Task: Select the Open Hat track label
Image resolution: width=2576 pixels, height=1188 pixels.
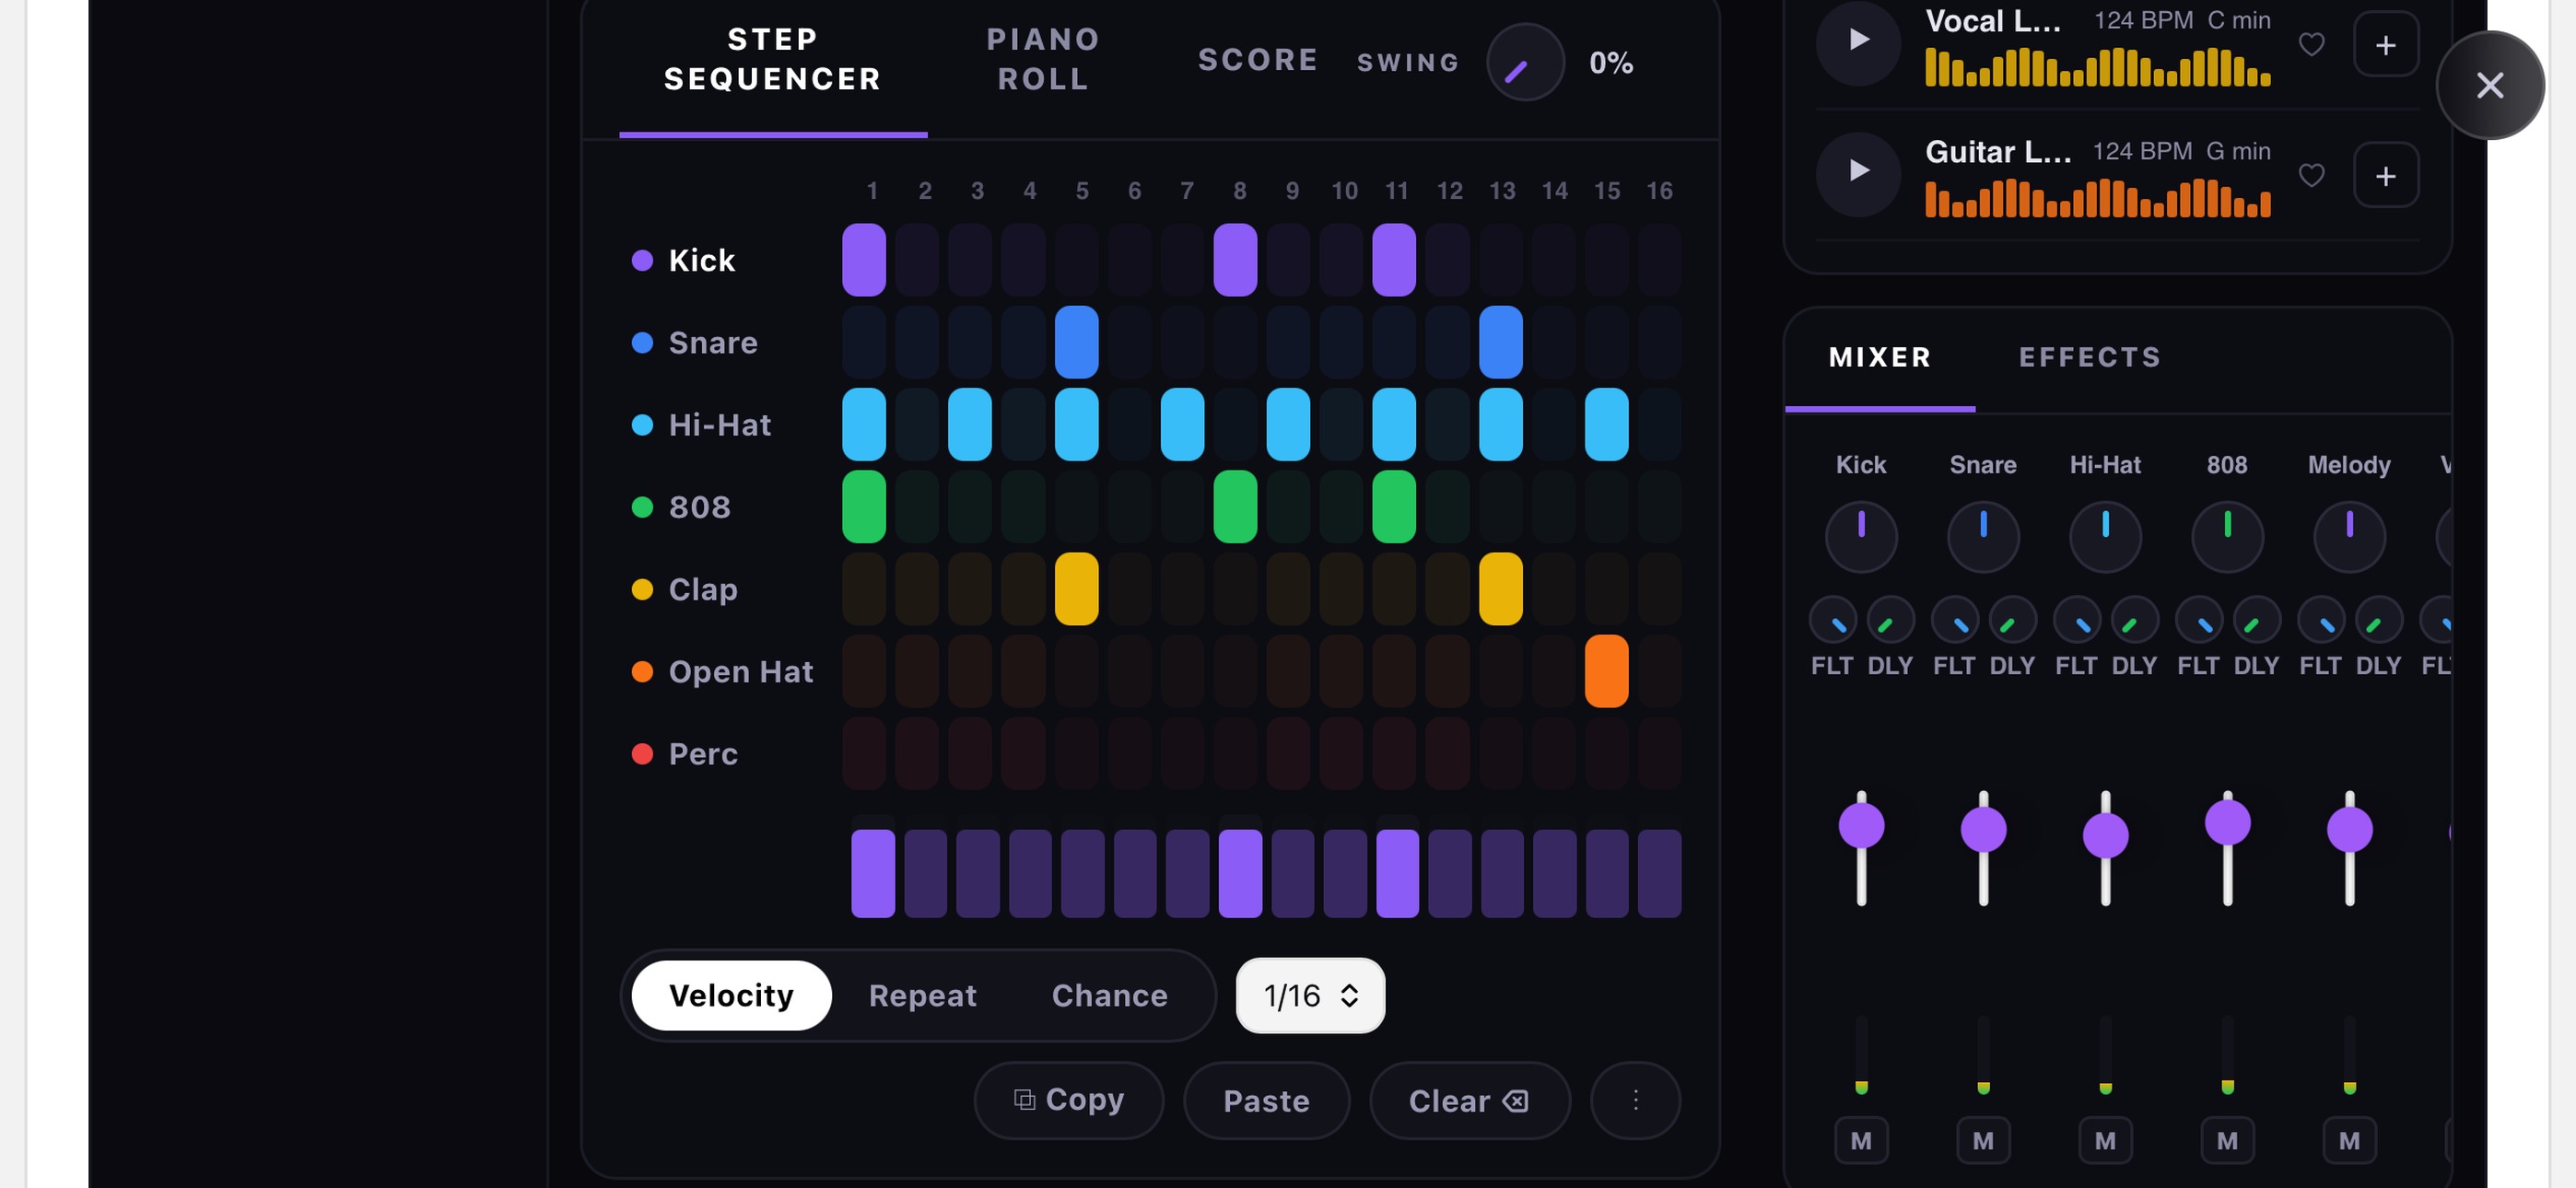Action: [740, 671]
